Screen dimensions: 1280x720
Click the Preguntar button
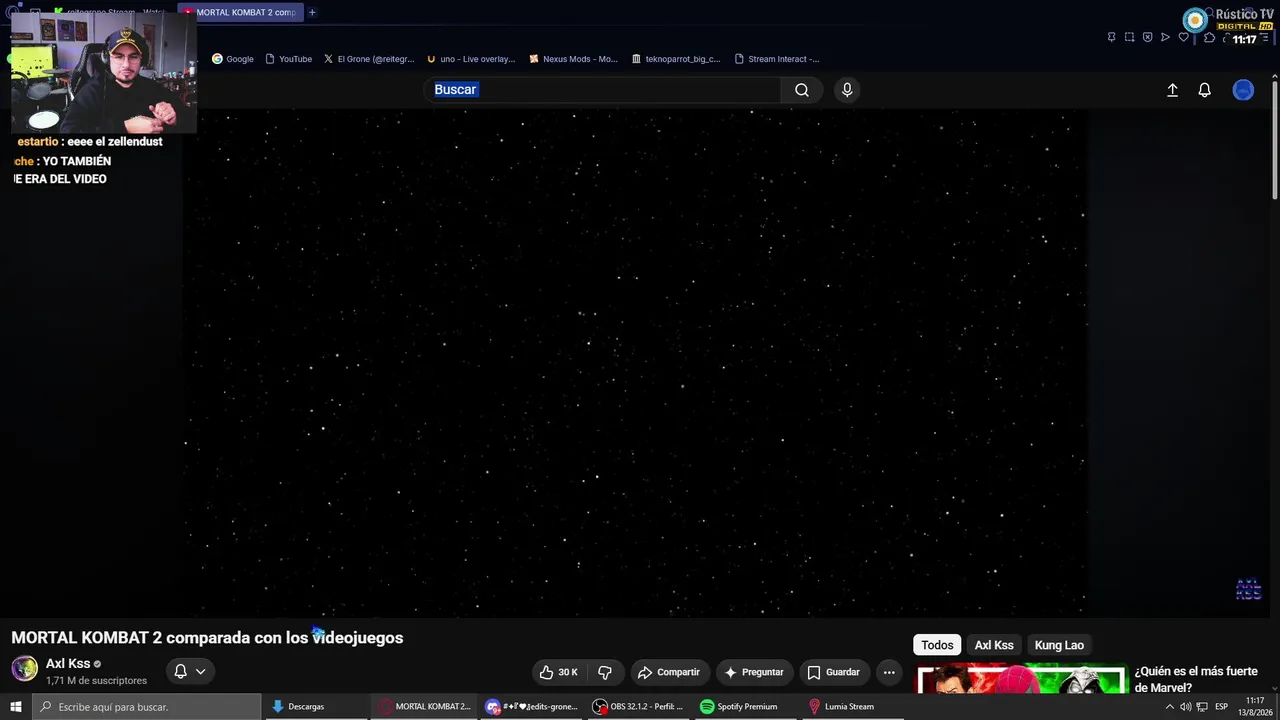(755, 672)
